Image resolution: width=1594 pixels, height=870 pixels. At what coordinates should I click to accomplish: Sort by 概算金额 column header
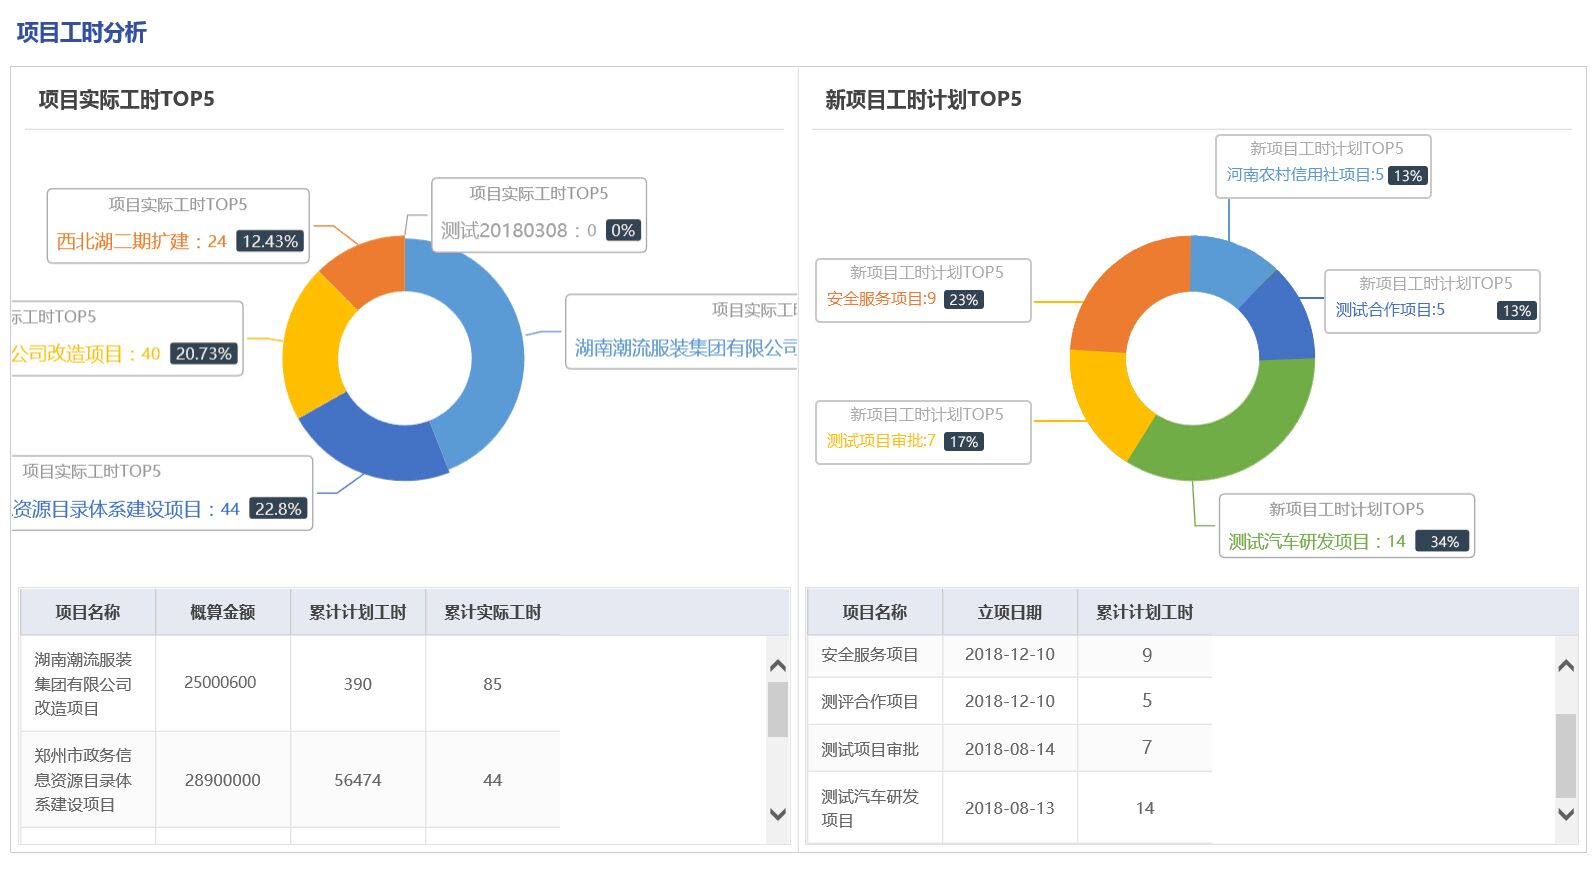click(222, 612)
